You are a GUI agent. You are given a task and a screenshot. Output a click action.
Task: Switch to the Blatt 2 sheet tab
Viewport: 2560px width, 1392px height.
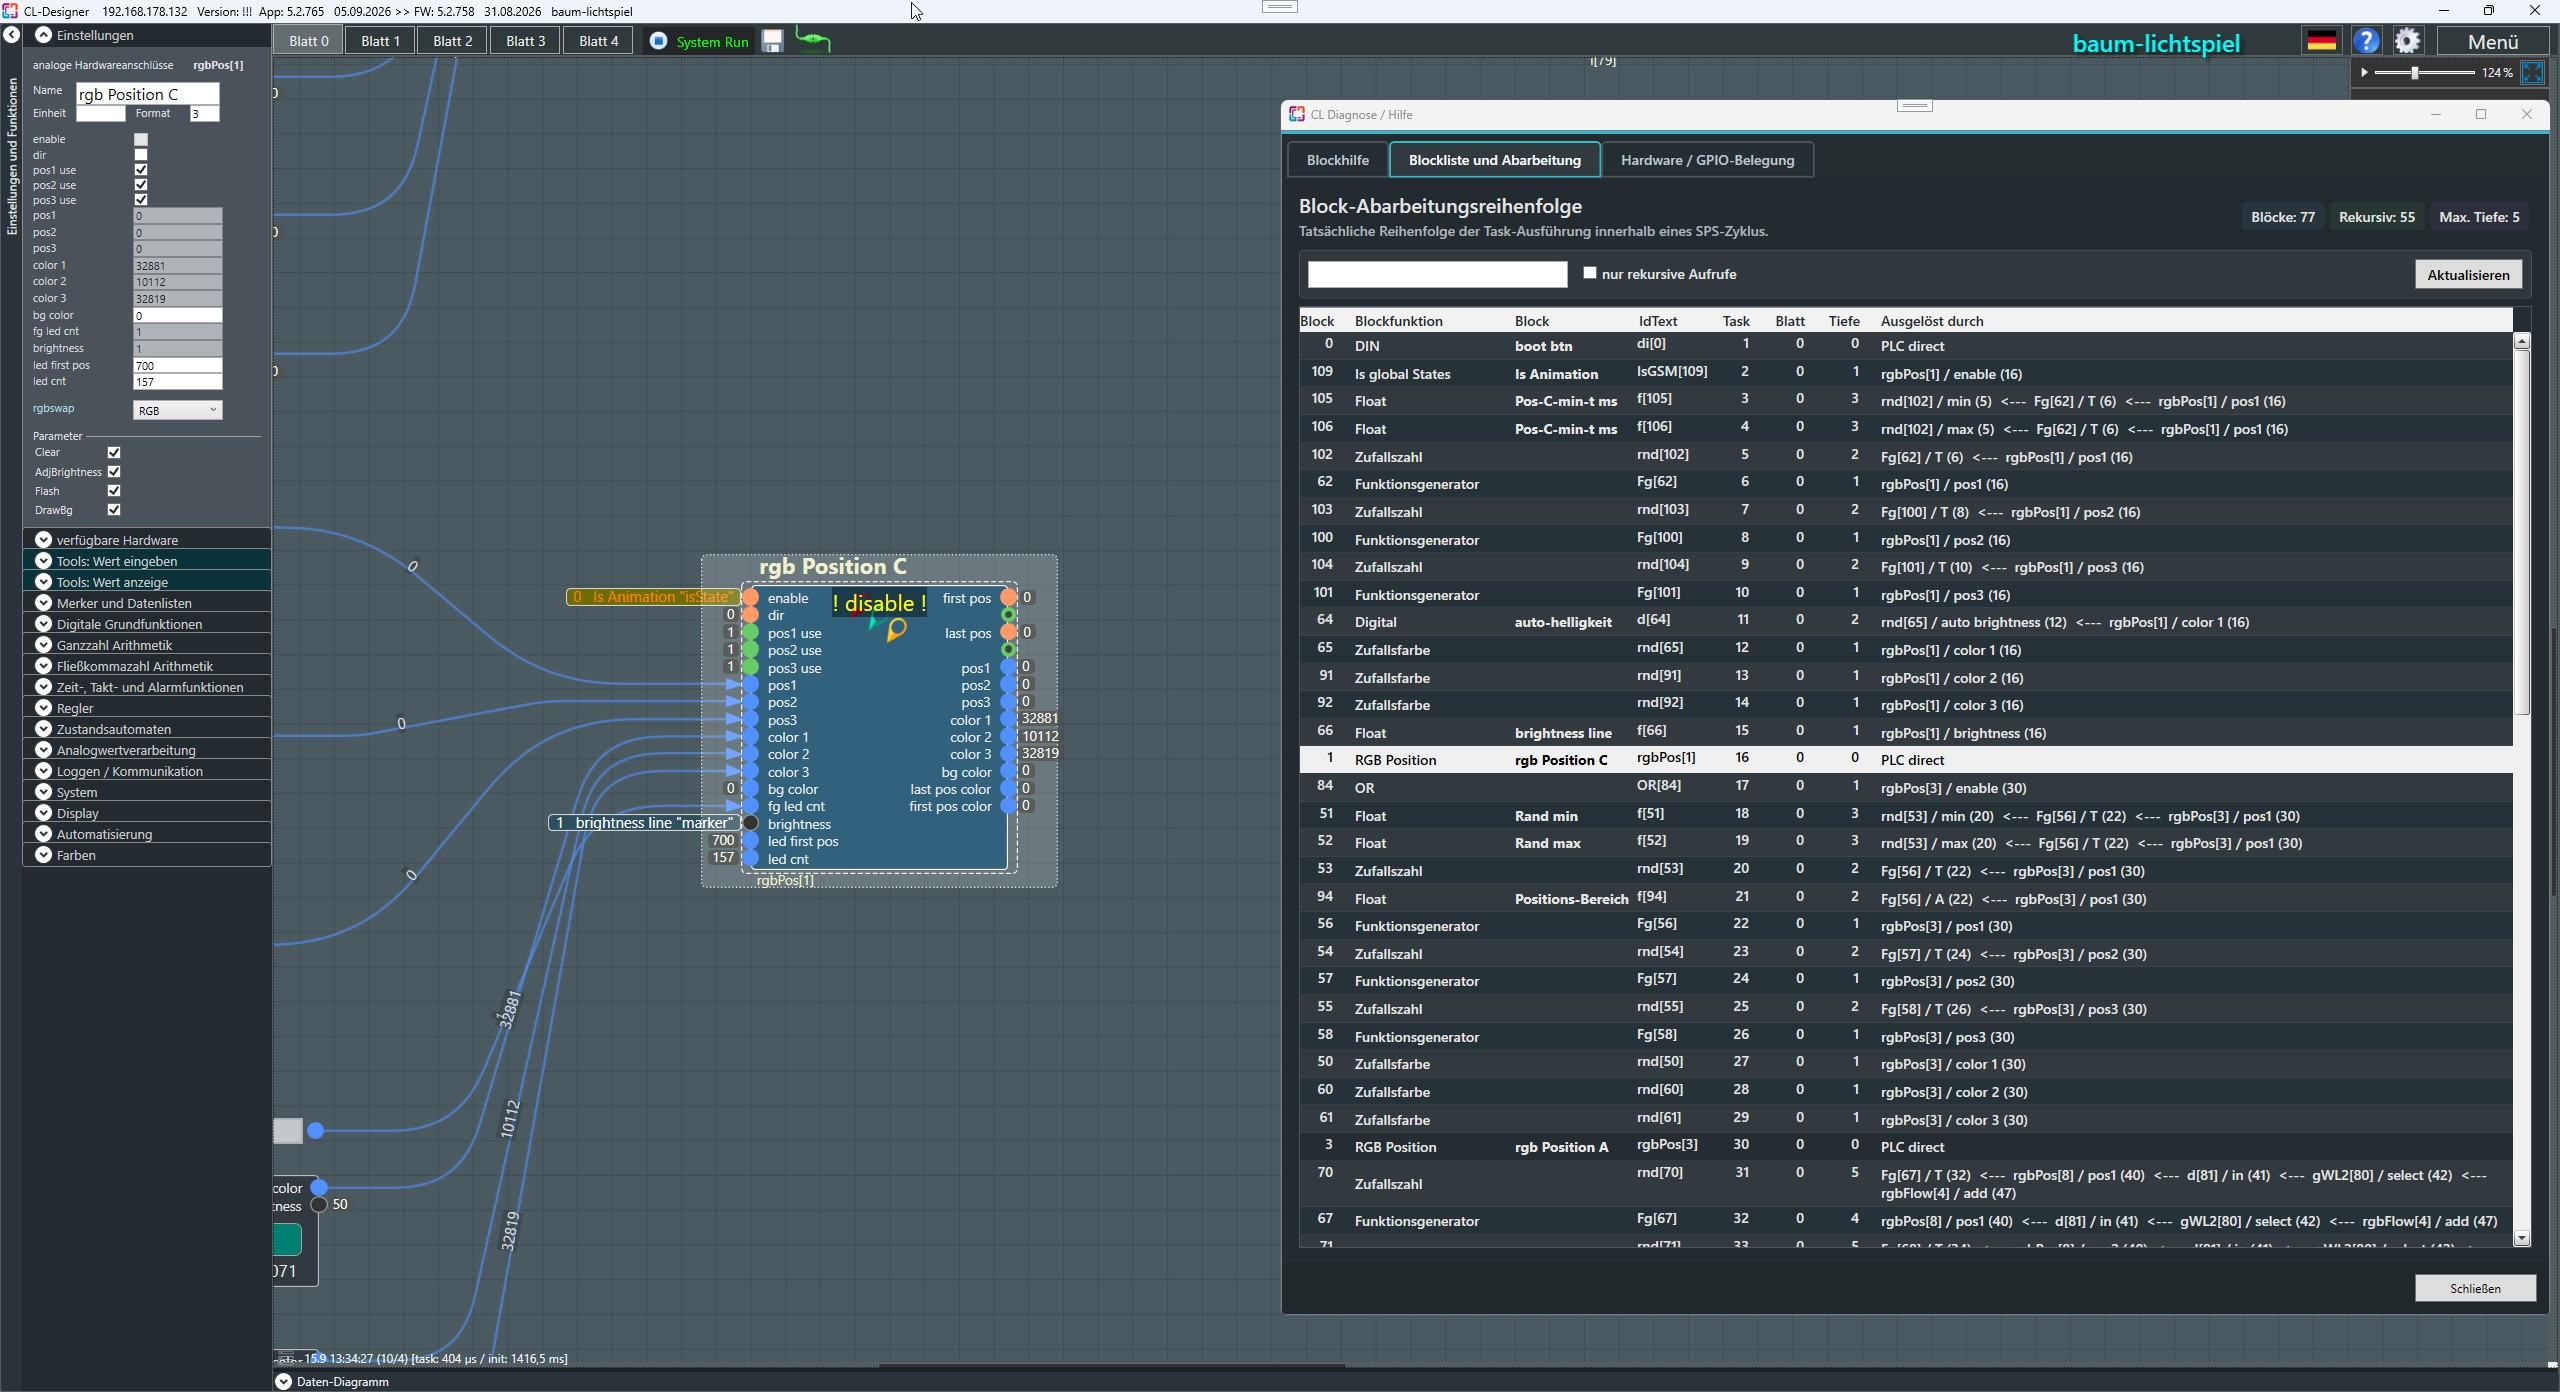coord(452,41)
